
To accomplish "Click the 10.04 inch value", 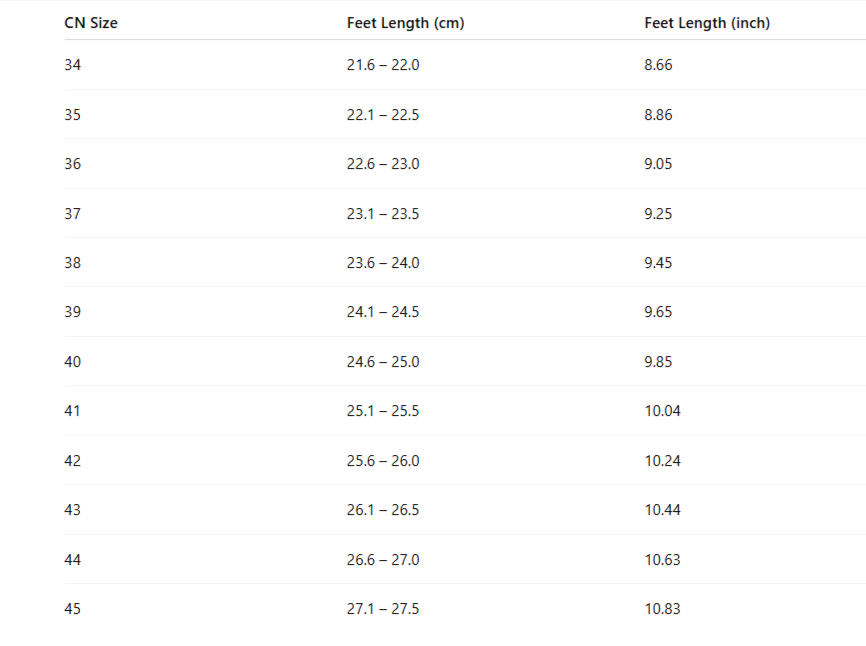I will pos(662,411).
